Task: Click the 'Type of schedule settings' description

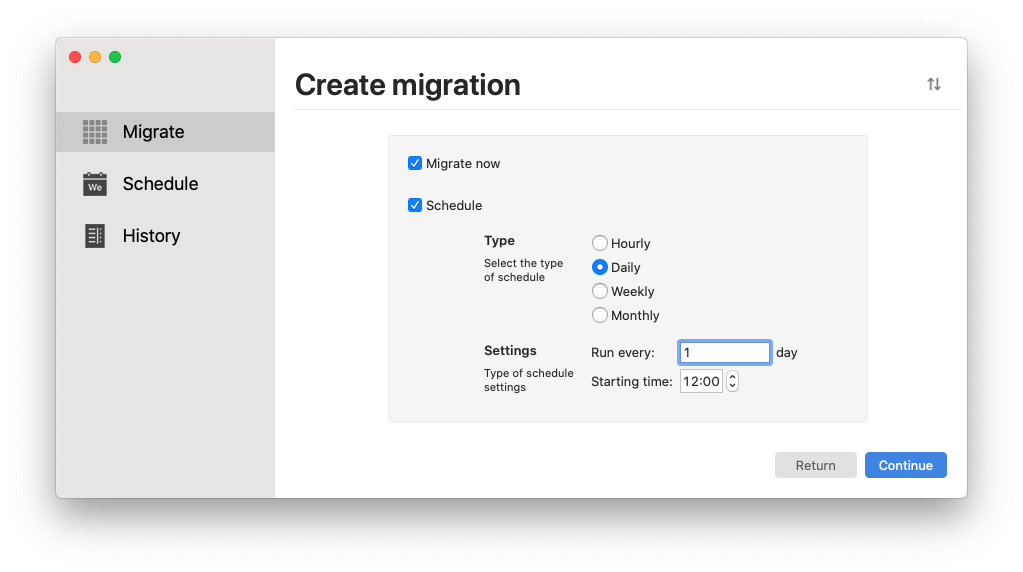Action: coord(528,380)
